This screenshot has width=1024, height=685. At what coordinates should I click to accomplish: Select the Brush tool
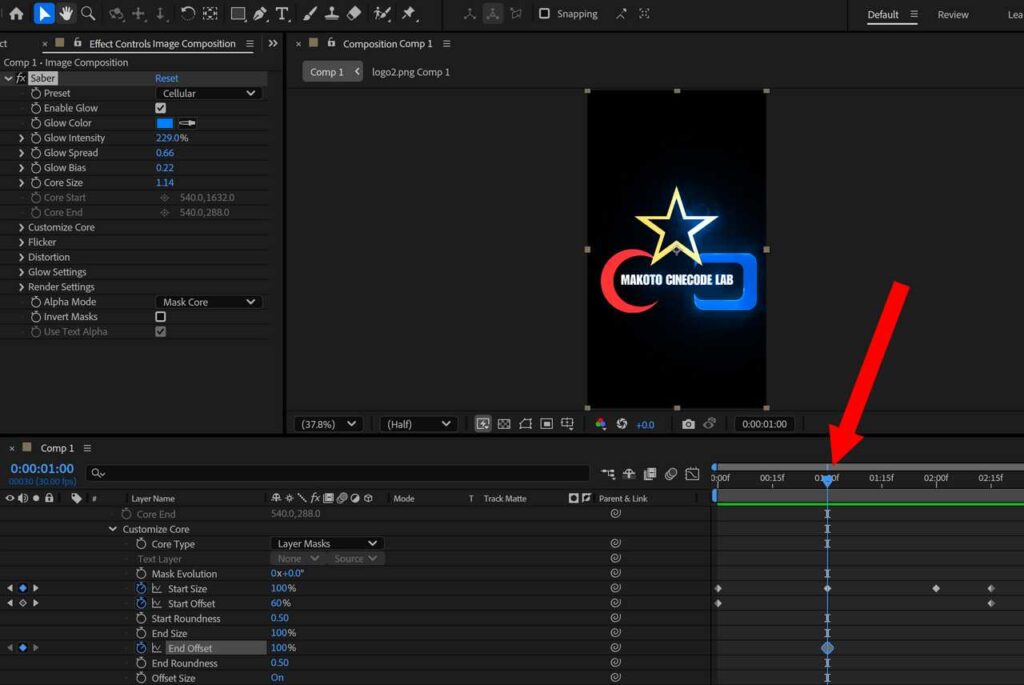click(x=310, y=13)
